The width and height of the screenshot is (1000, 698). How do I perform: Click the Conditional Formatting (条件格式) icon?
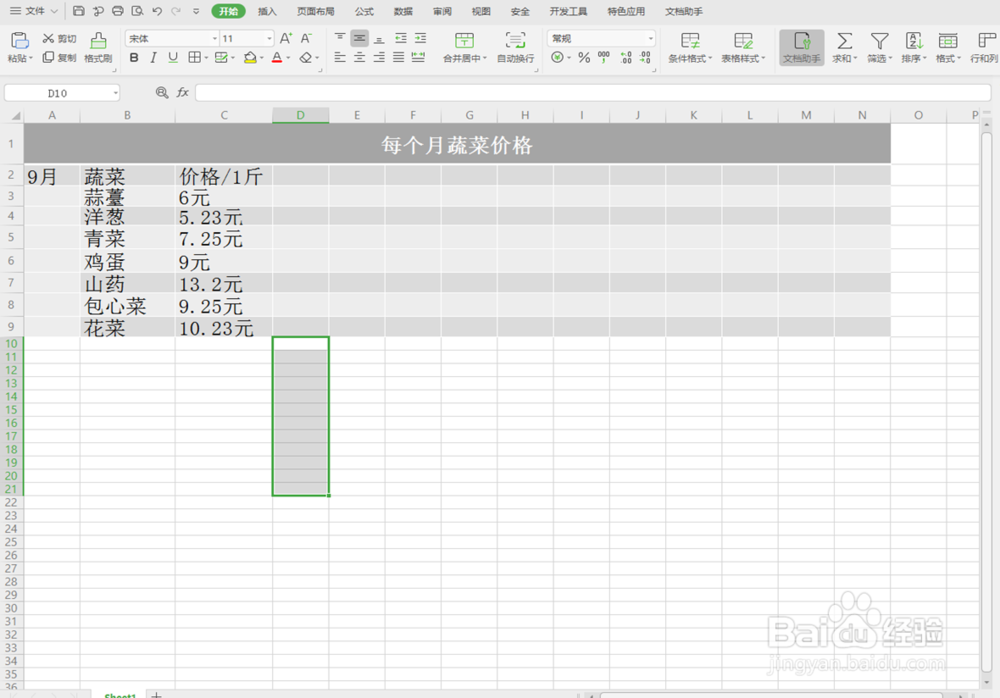690,41
